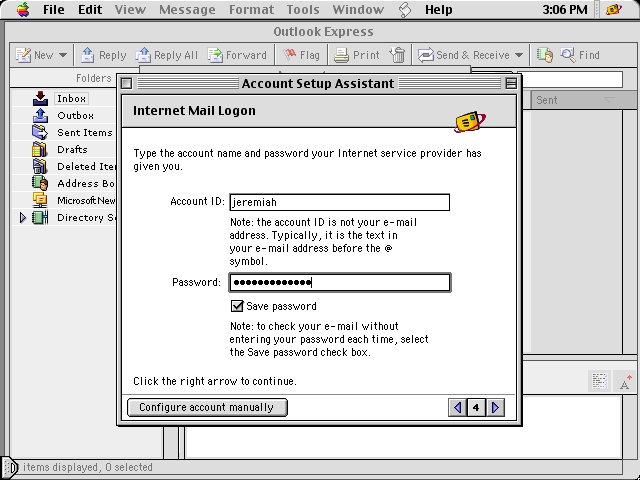Click Configure account manually button

(x=207, y=407)
